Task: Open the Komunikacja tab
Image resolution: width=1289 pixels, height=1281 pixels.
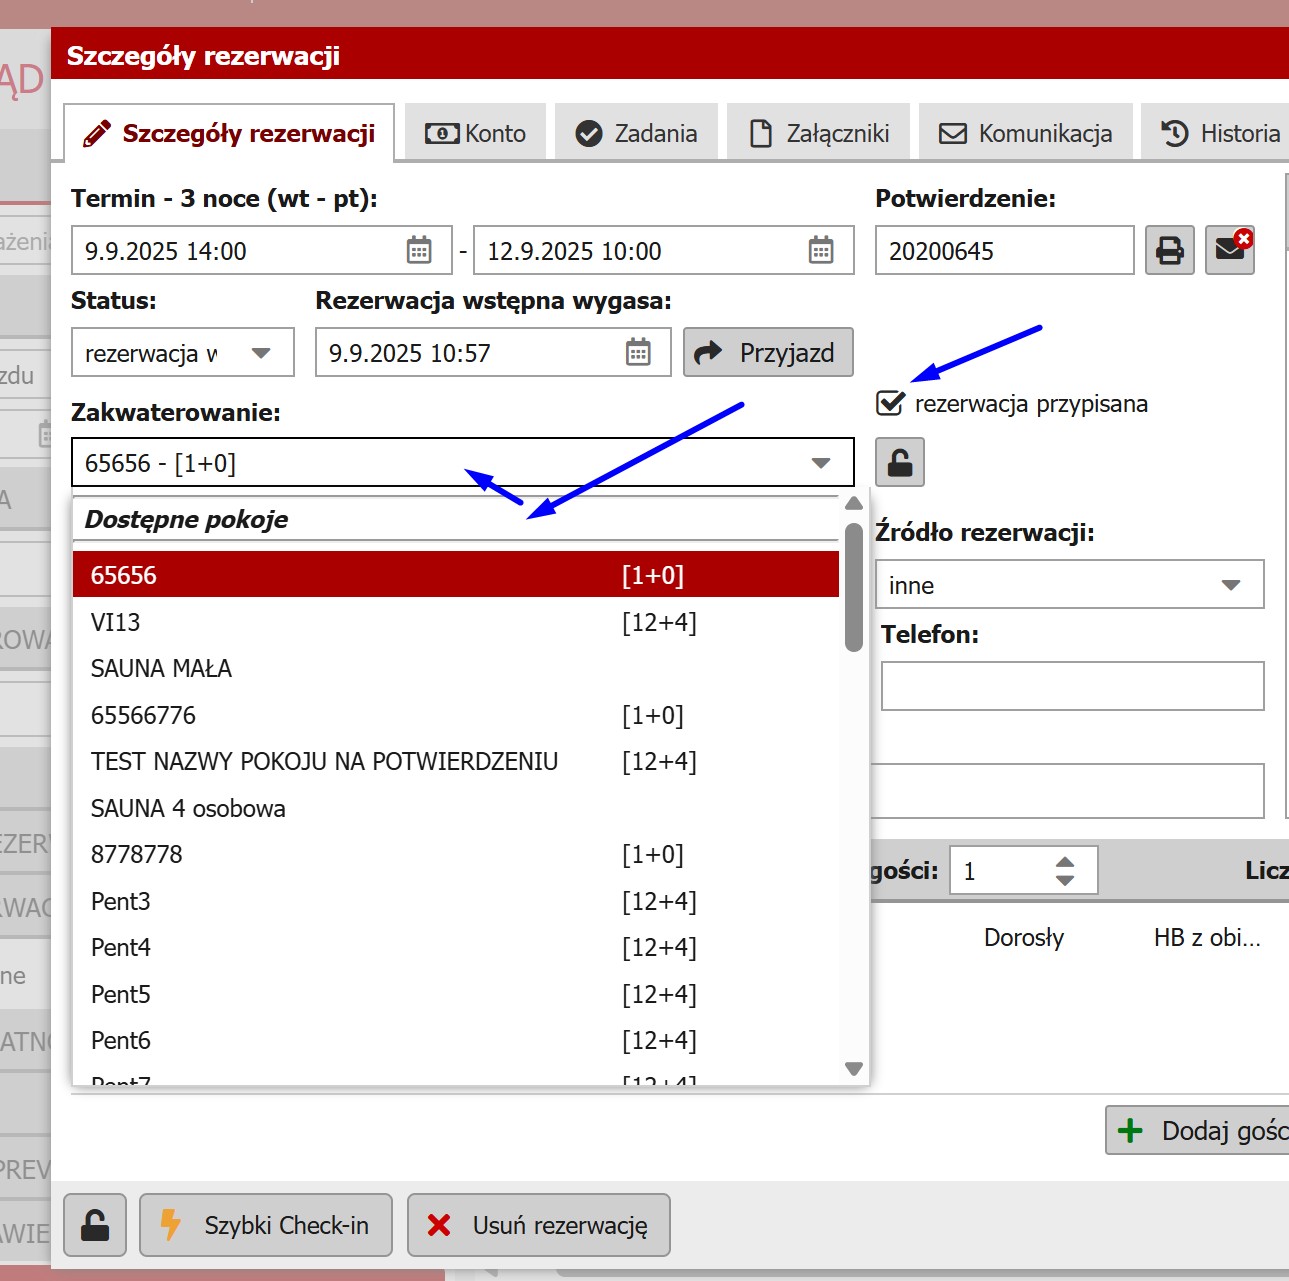Action: [x=1025, y=133]
